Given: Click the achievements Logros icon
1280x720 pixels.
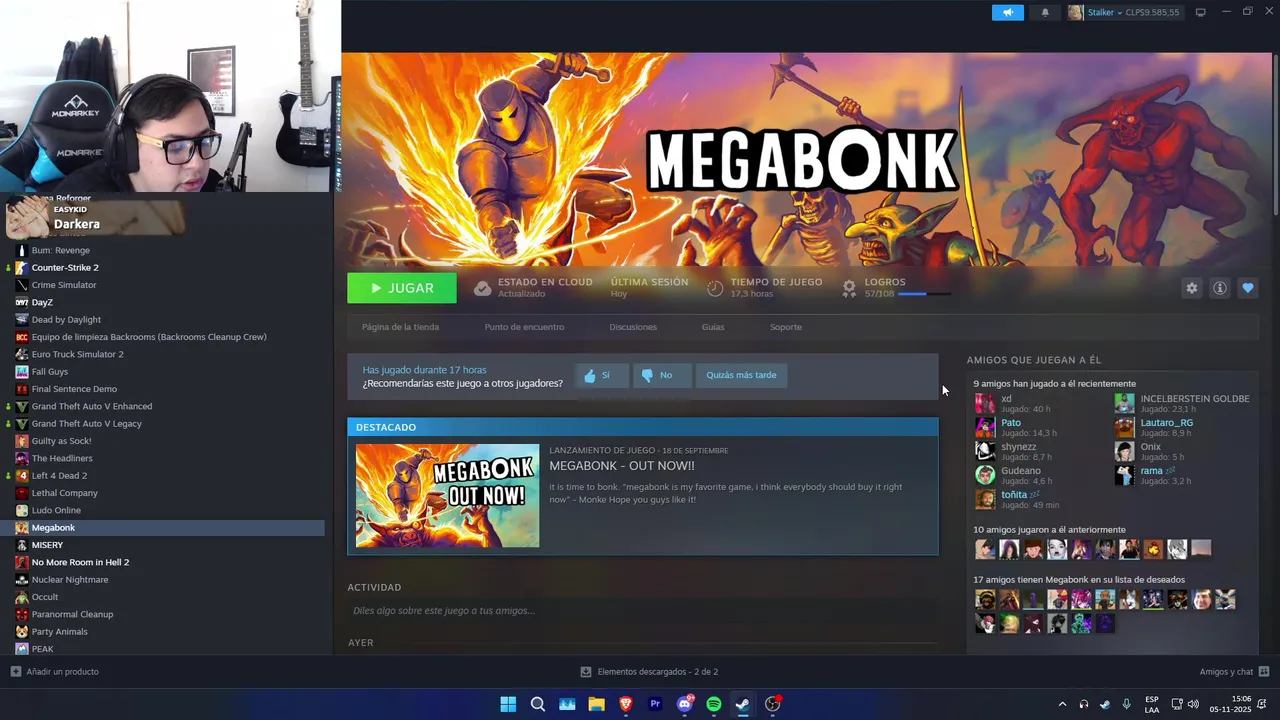Looking at the screenshot, I should (849, 288).
